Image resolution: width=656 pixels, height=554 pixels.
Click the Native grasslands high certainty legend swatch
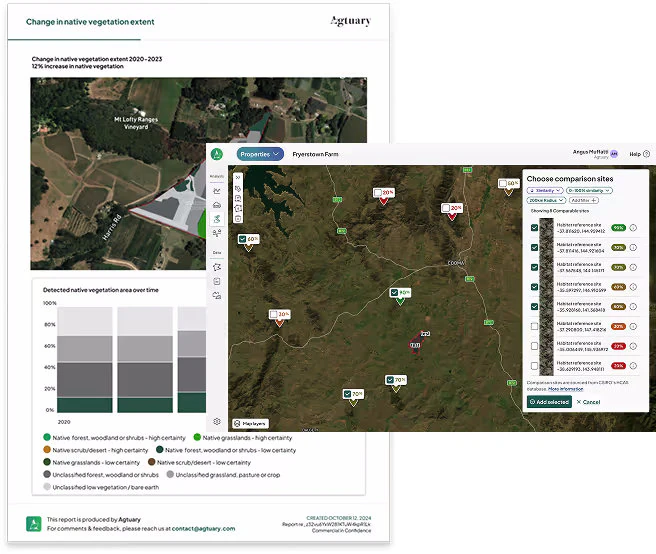197,437
